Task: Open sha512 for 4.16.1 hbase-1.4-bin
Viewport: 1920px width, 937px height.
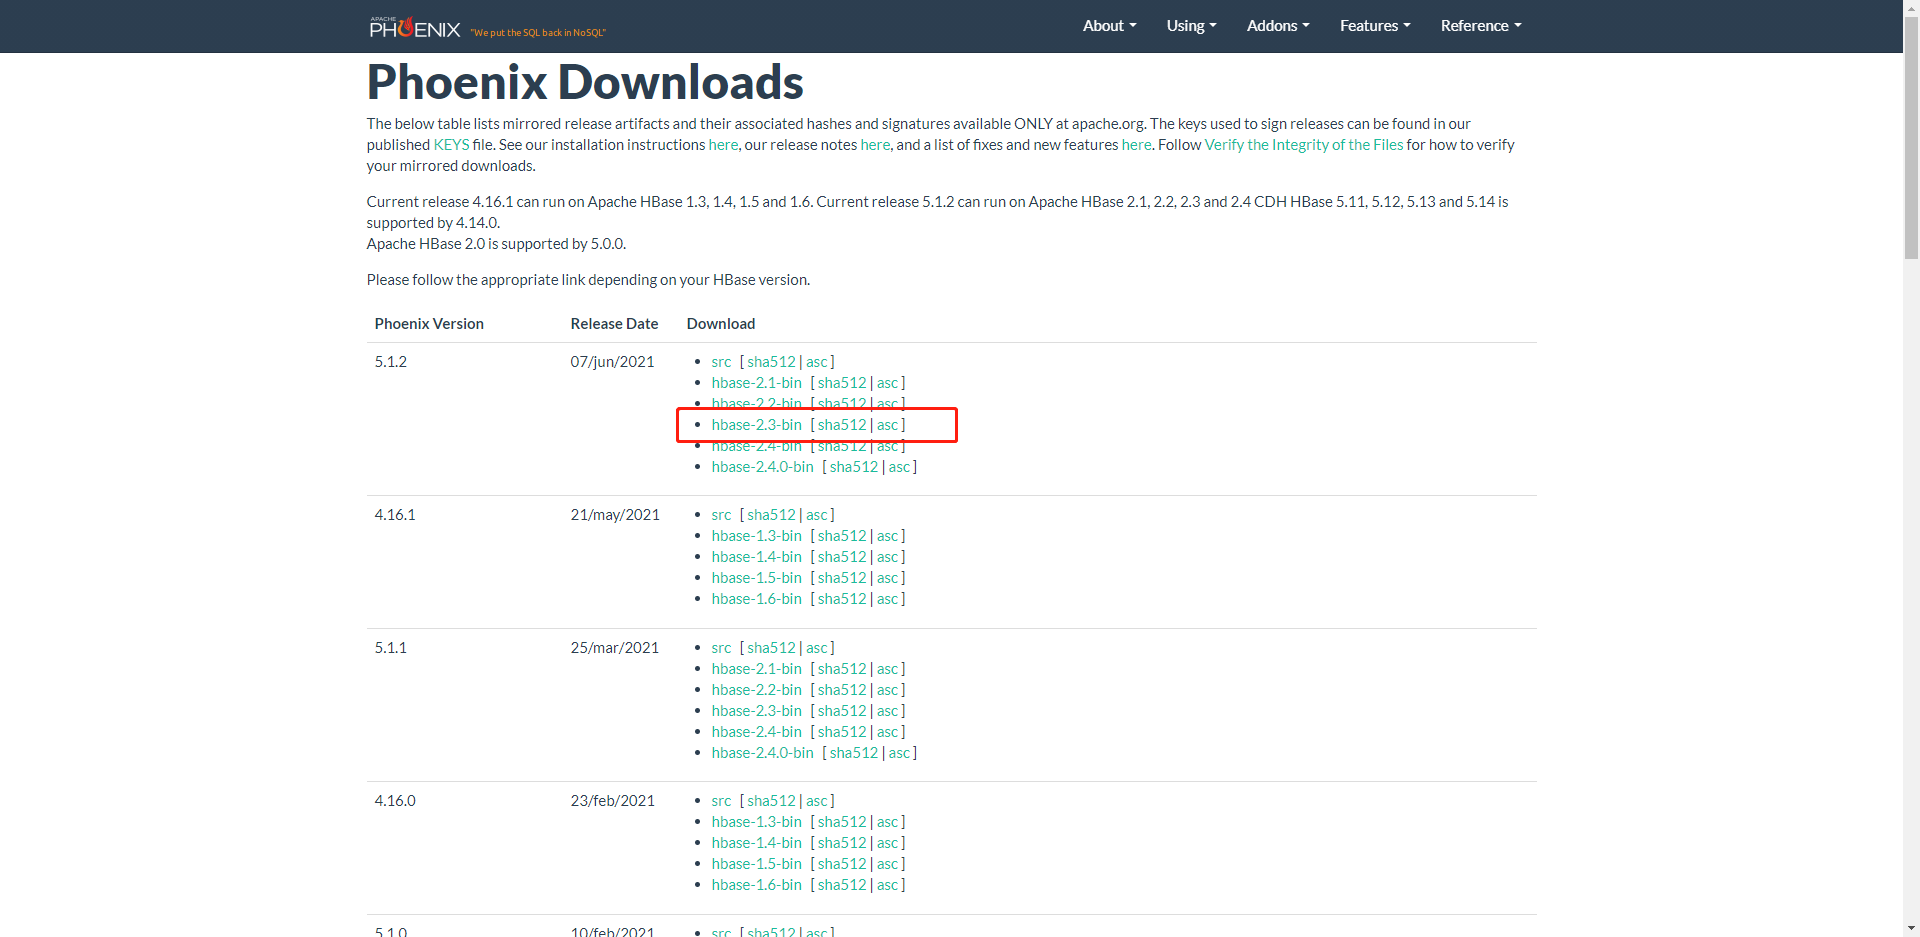Action: [x=842, y=557]
